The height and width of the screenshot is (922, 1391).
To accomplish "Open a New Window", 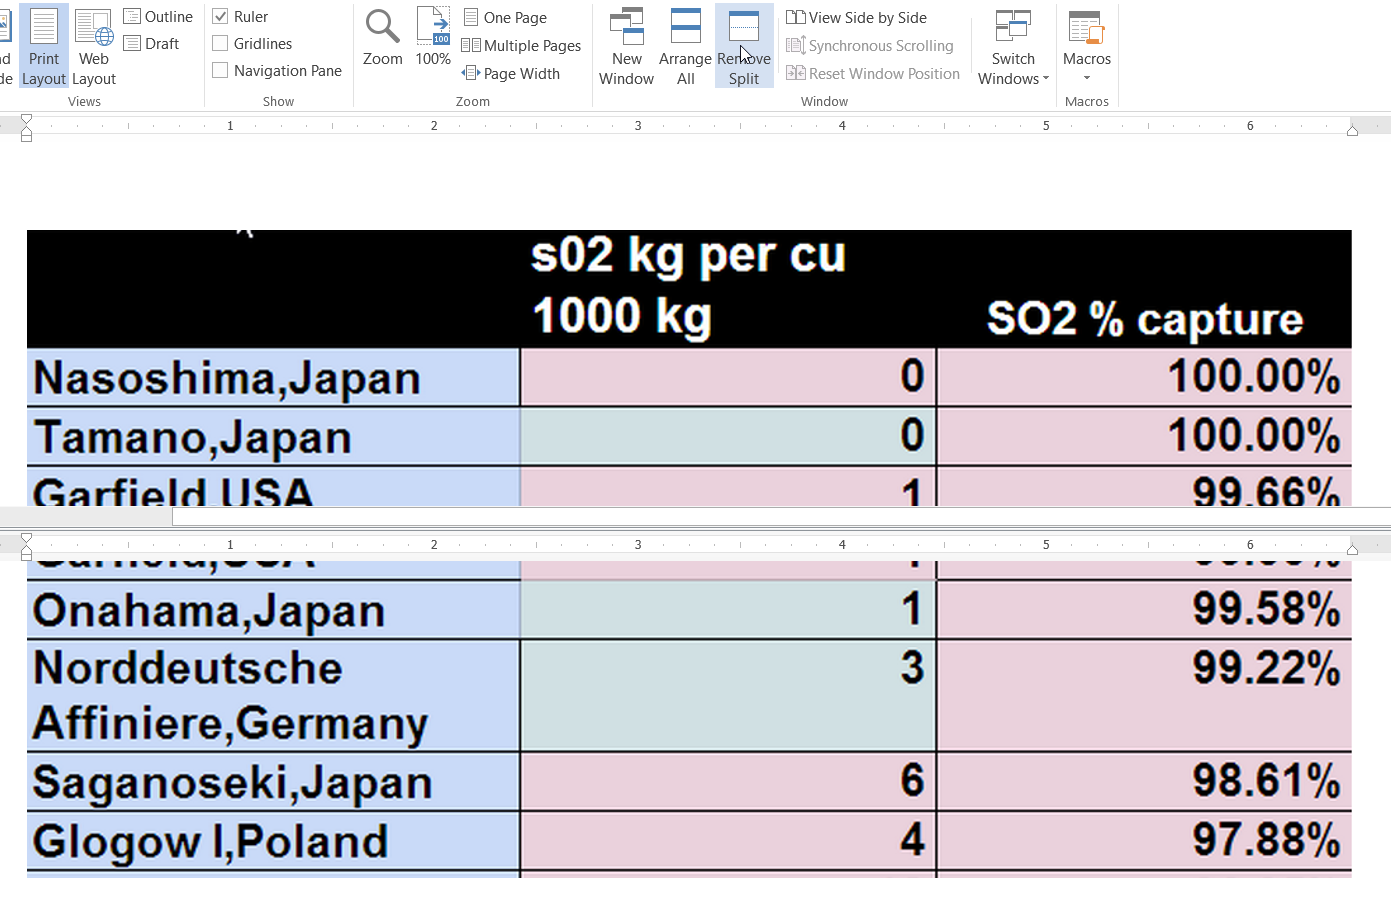I will pyautogui.click(x=627, y=46).
